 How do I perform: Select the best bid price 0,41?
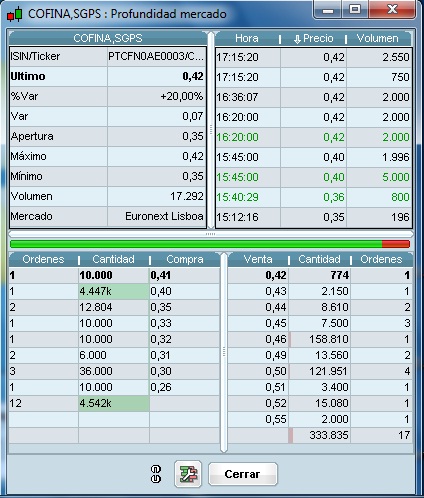click(x=161, y=275)
